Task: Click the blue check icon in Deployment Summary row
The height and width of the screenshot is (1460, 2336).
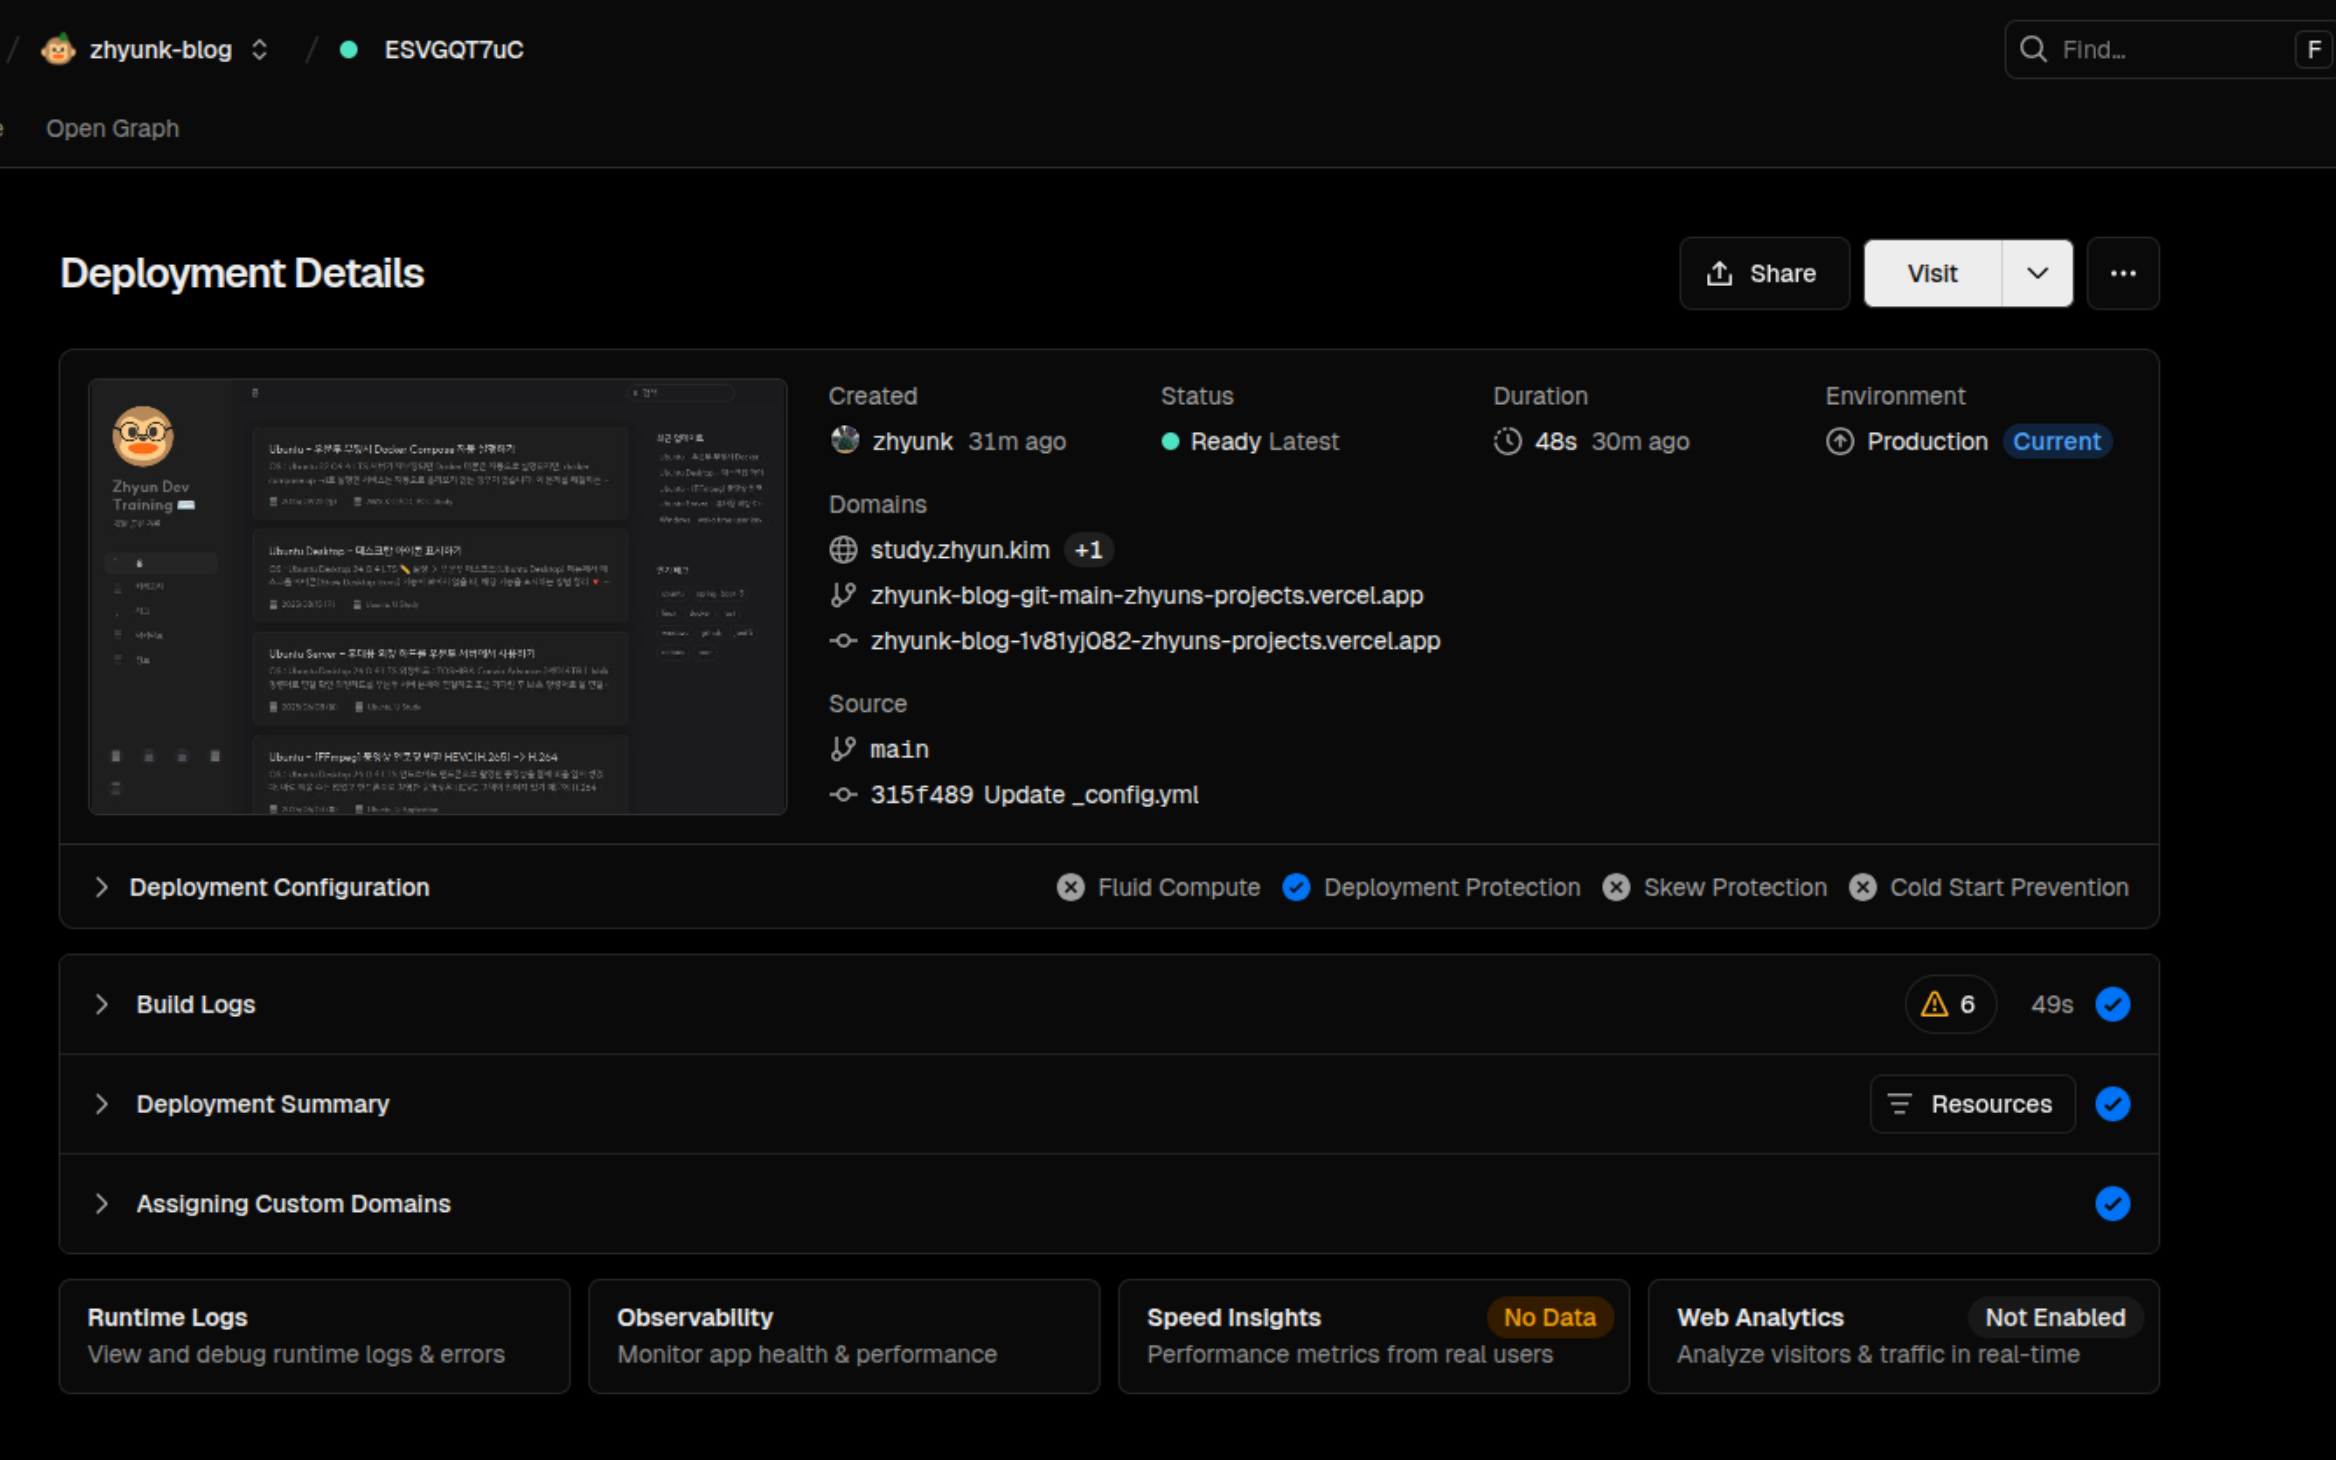Action: click(x=2112, y=1104)
